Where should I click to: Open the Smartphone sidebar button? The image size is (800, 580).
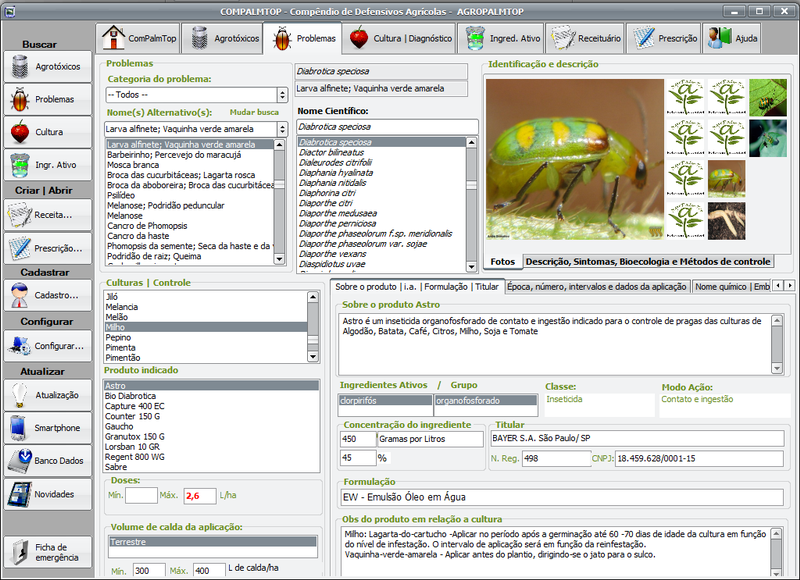coord(47,427)
